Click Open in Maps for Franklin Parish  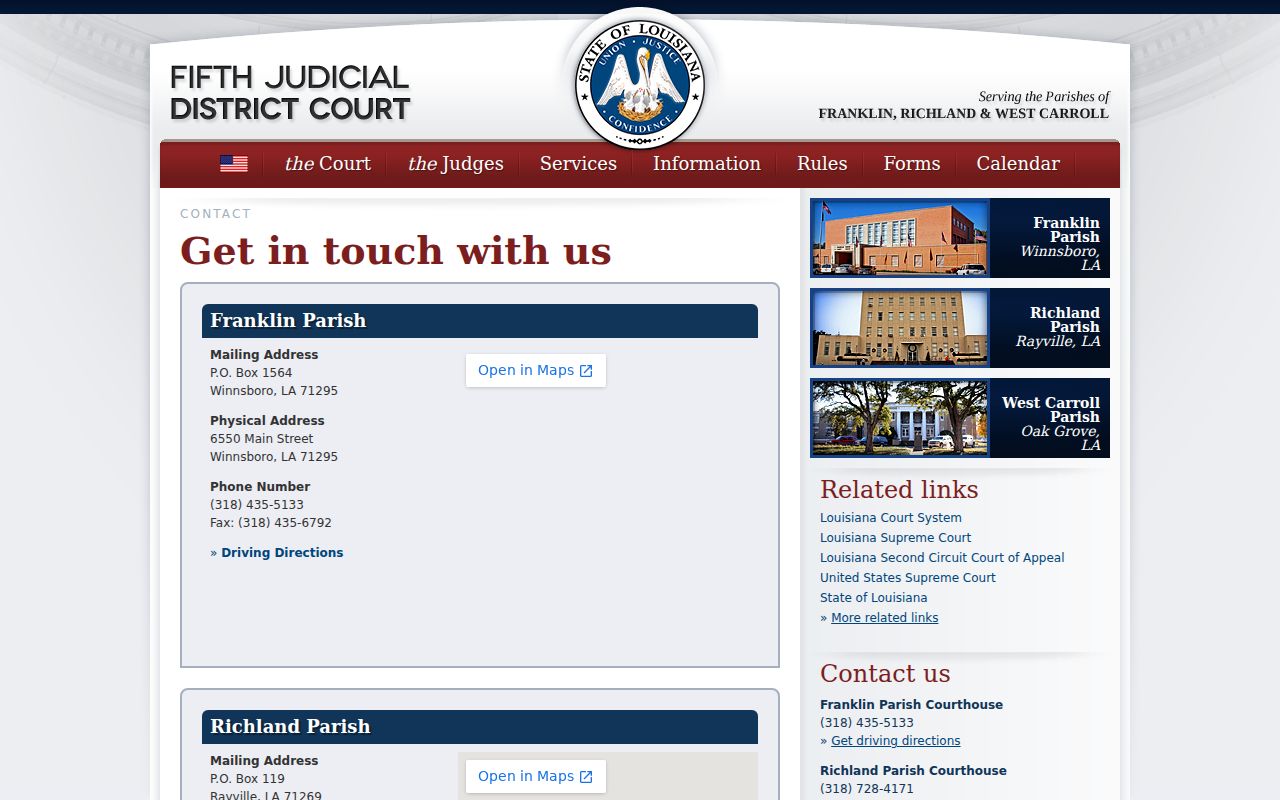(x=536, y=370)
